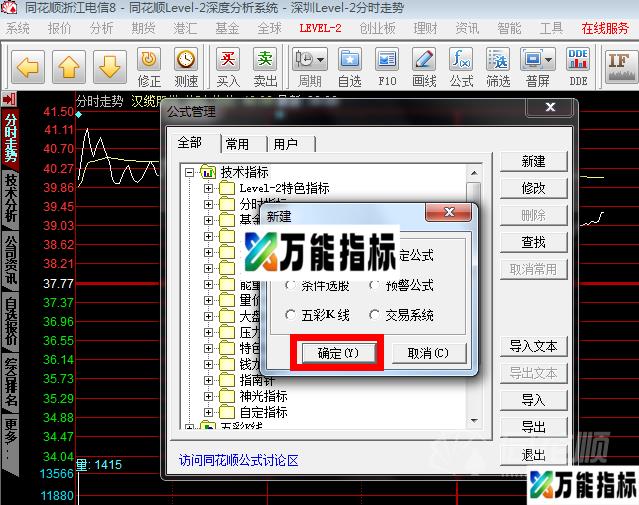The width and height of the screenshot is (639, 505).
Task: Click the 新建 button in 公式管理
Action: click(x=533, y=161)
